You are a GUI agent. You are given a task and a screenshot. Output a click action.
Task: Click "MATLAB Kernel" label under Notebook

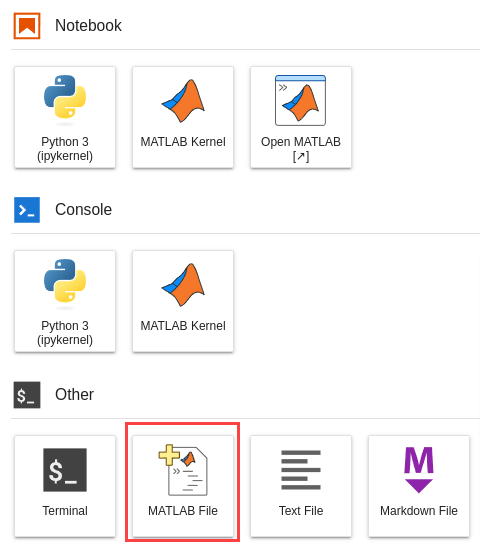coord(183,142)
